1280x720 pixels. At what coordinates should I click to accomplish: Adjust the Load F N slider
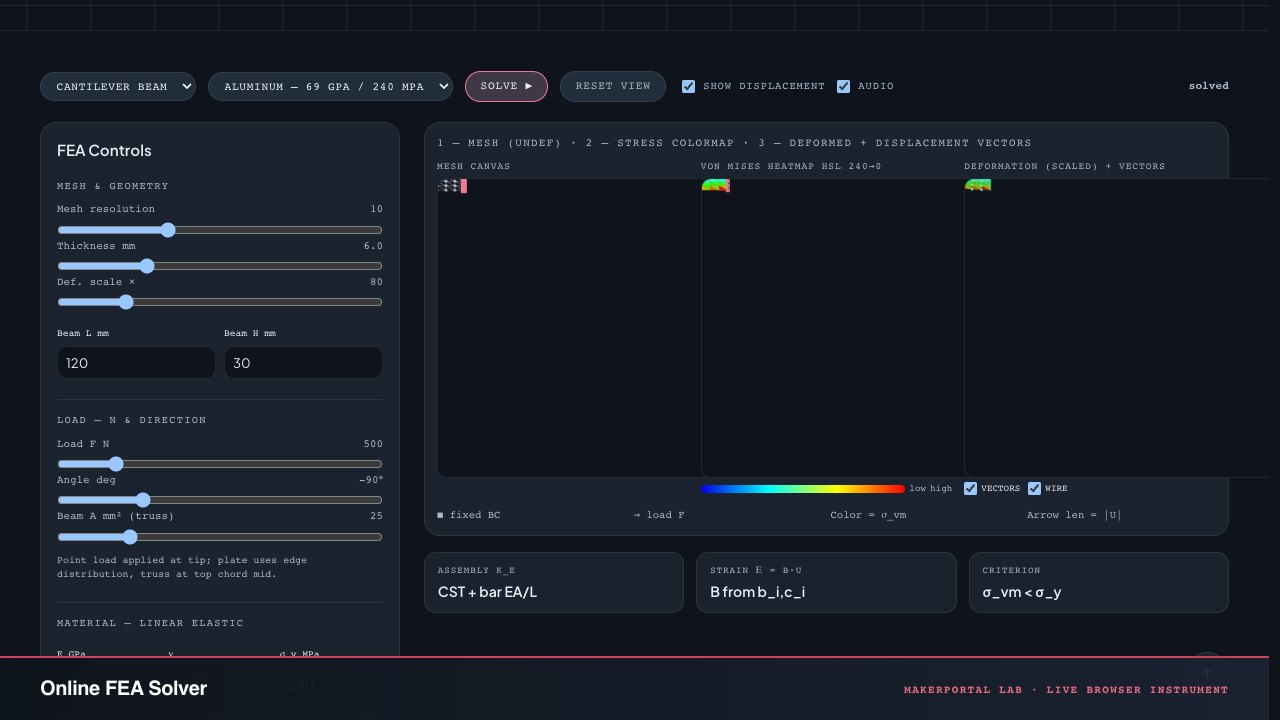pos(220,464)
